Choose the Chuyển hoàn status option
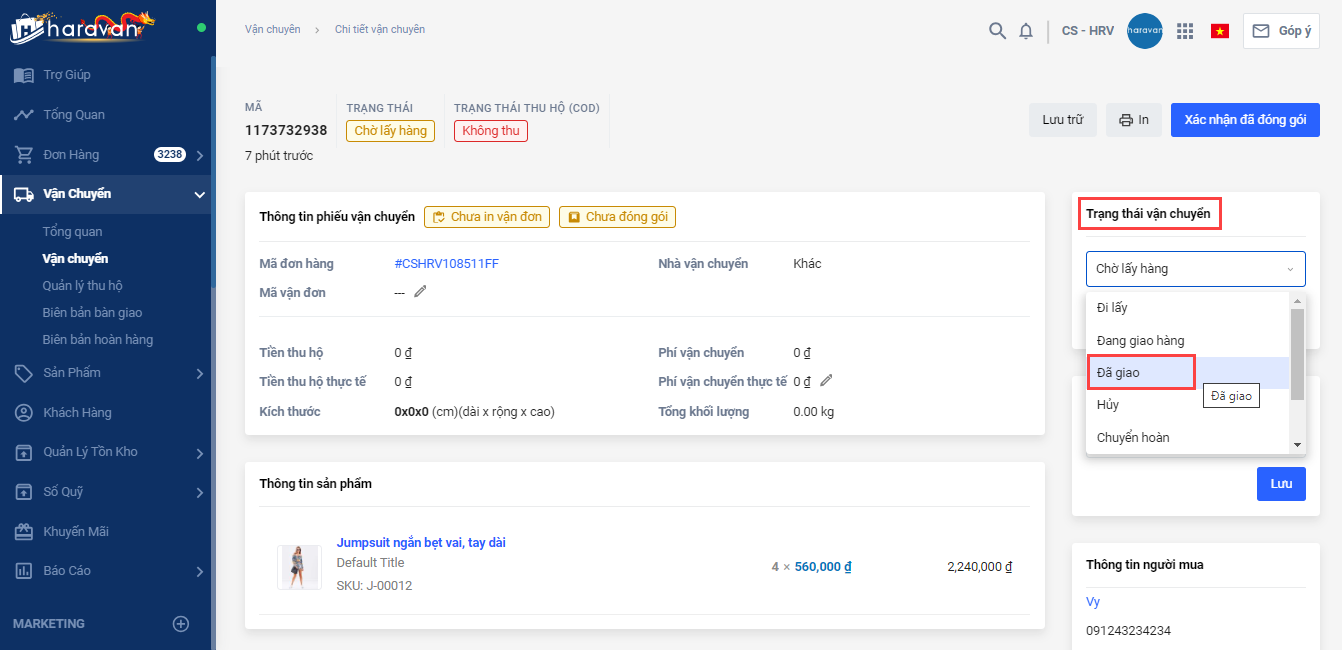1342x650 pixels. coord(1133,438)
